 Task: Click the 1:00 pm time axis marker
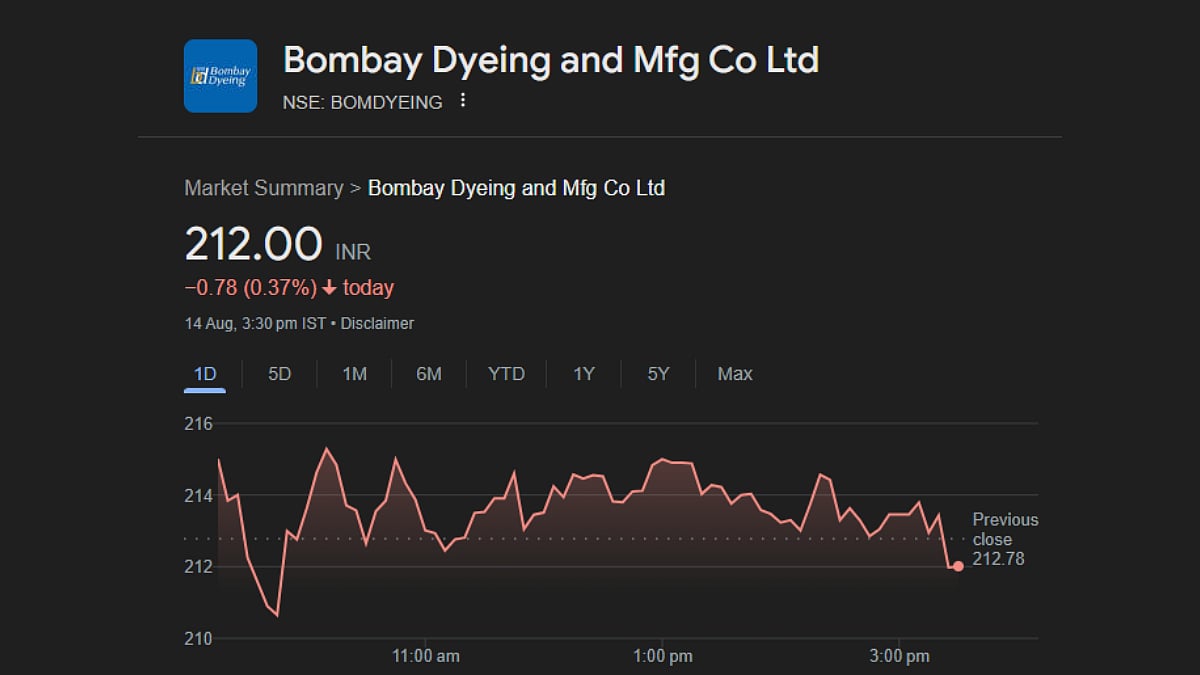tap(662, 656)
